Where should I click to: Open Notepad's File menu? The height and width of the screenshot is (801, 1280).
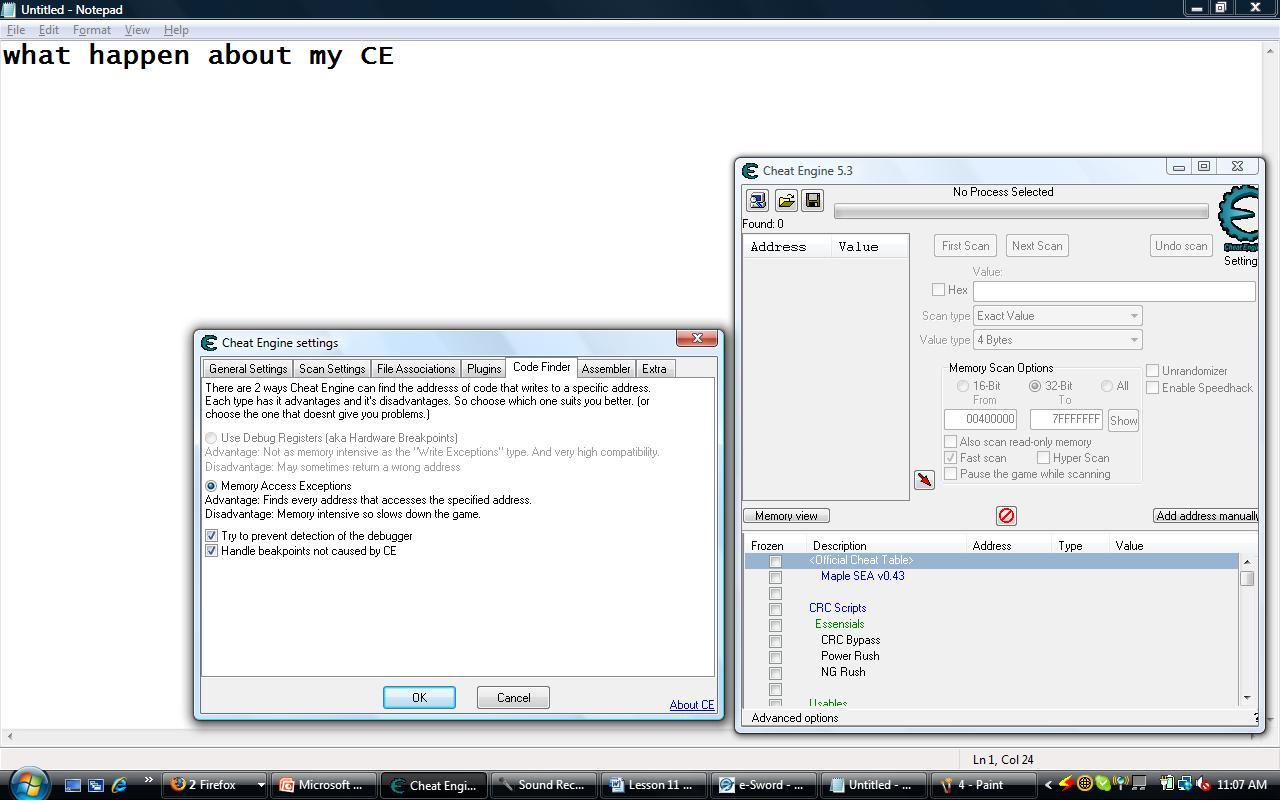tap(16, 30)
